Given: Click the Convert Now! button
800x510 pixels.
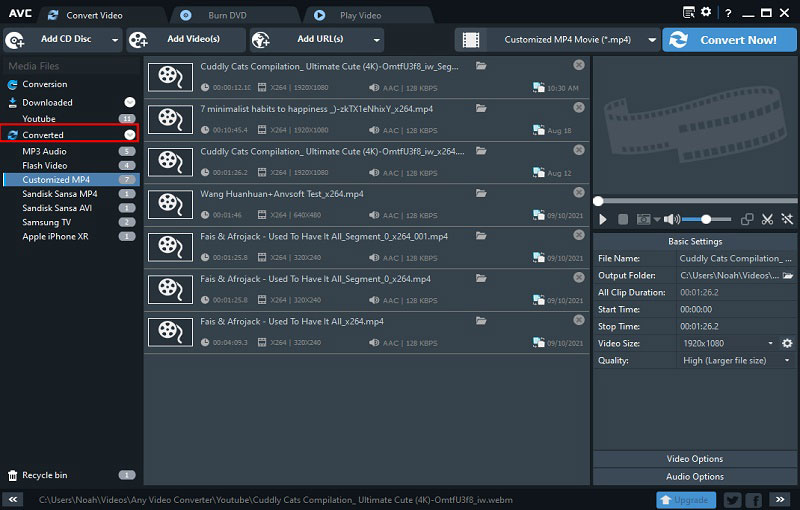Looking at the screenshot, I should [730, 40].
